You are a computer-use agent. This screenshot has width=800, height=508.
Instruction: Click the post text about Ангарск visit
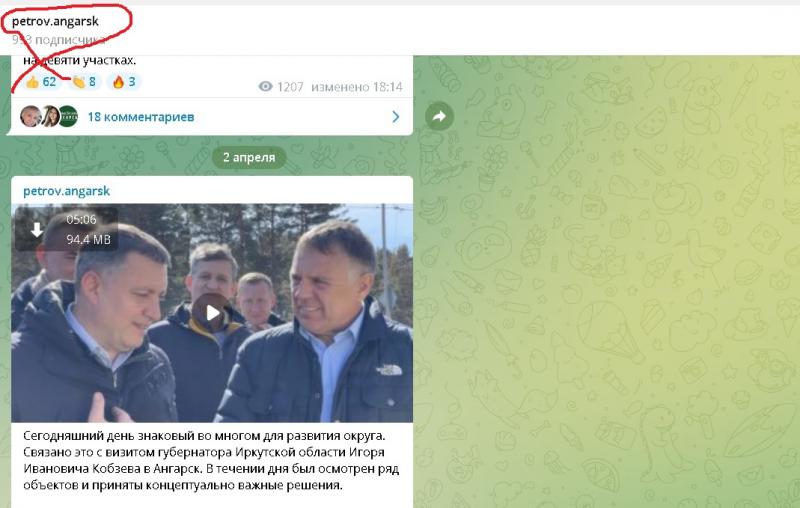point(211,461)
